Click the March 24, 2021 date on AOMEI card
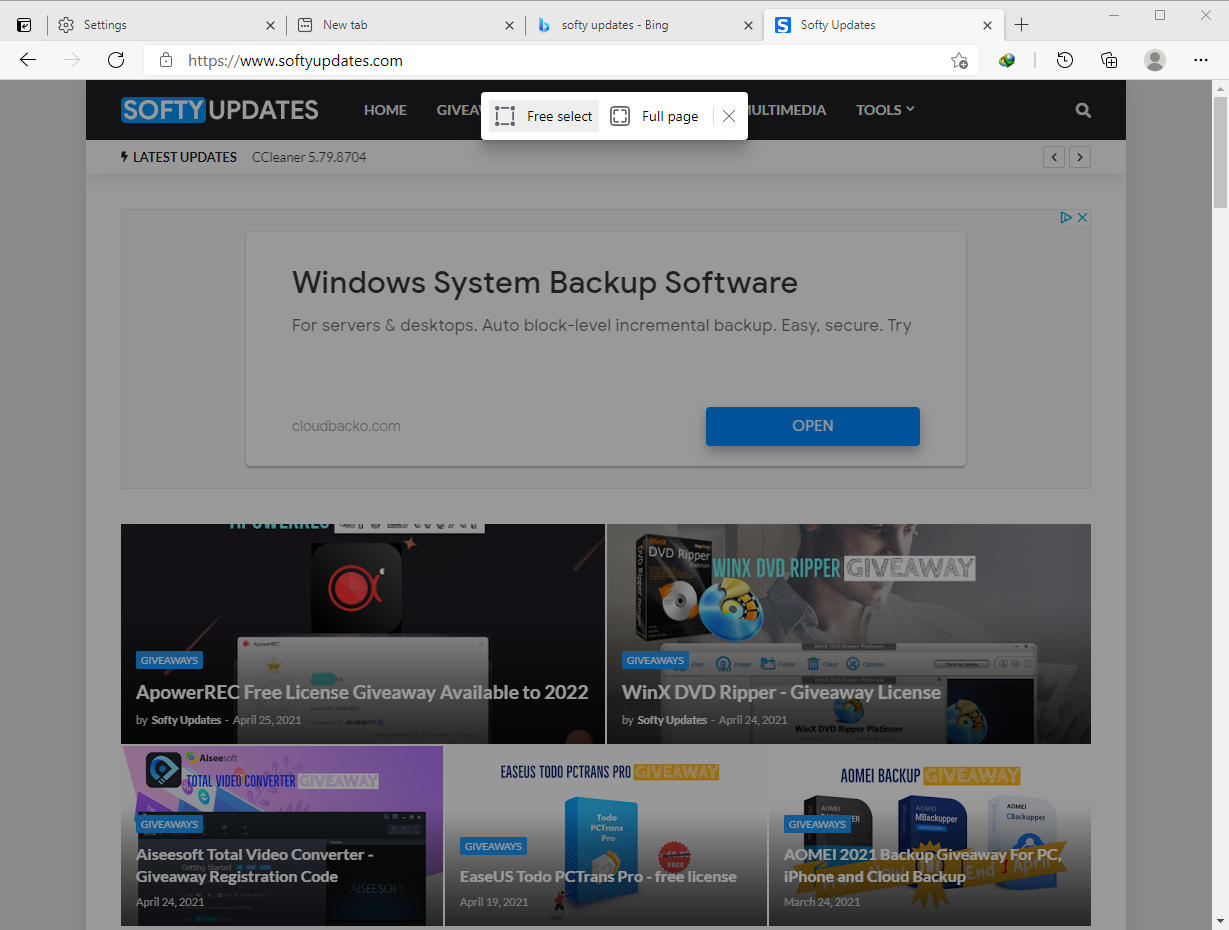Viewport: 1229px width, 930px height. pyautogui.click(x=822, y=902)
